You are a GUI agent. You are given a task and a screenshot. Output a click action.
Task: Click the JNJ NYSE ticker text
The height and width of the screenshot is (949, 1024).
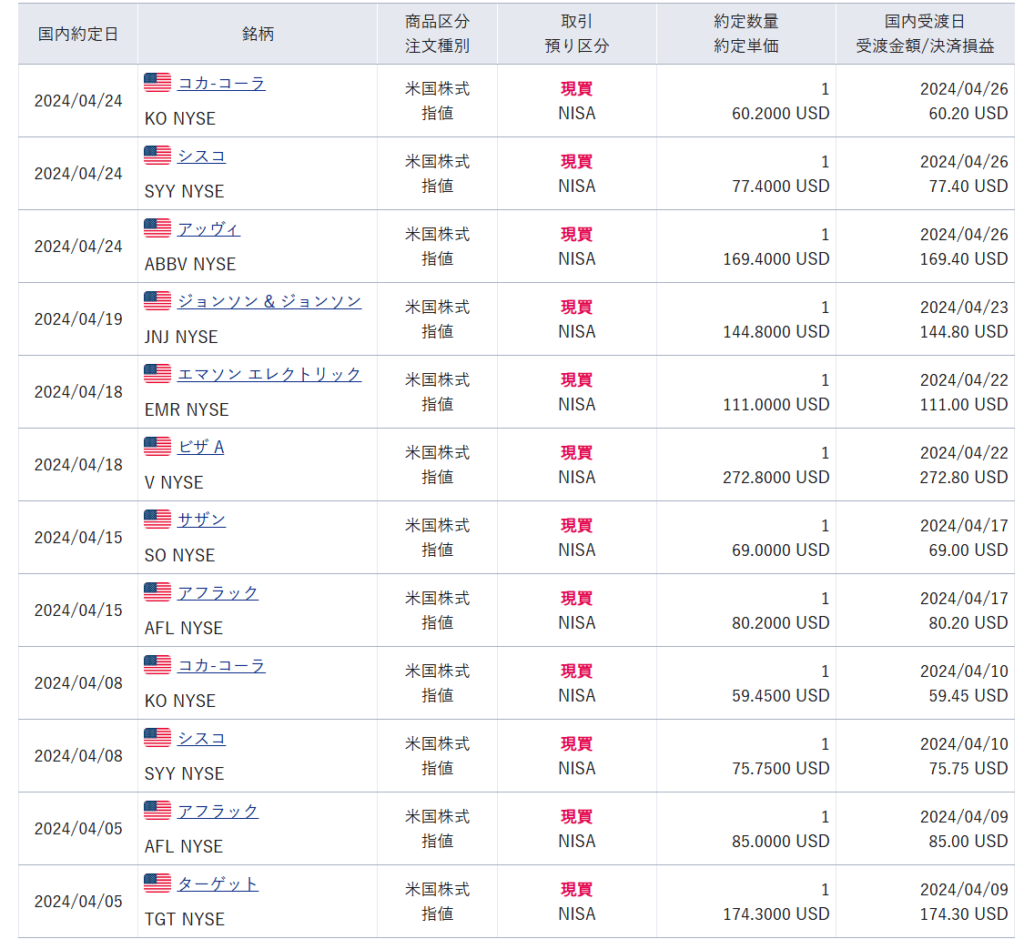point(181,337)
